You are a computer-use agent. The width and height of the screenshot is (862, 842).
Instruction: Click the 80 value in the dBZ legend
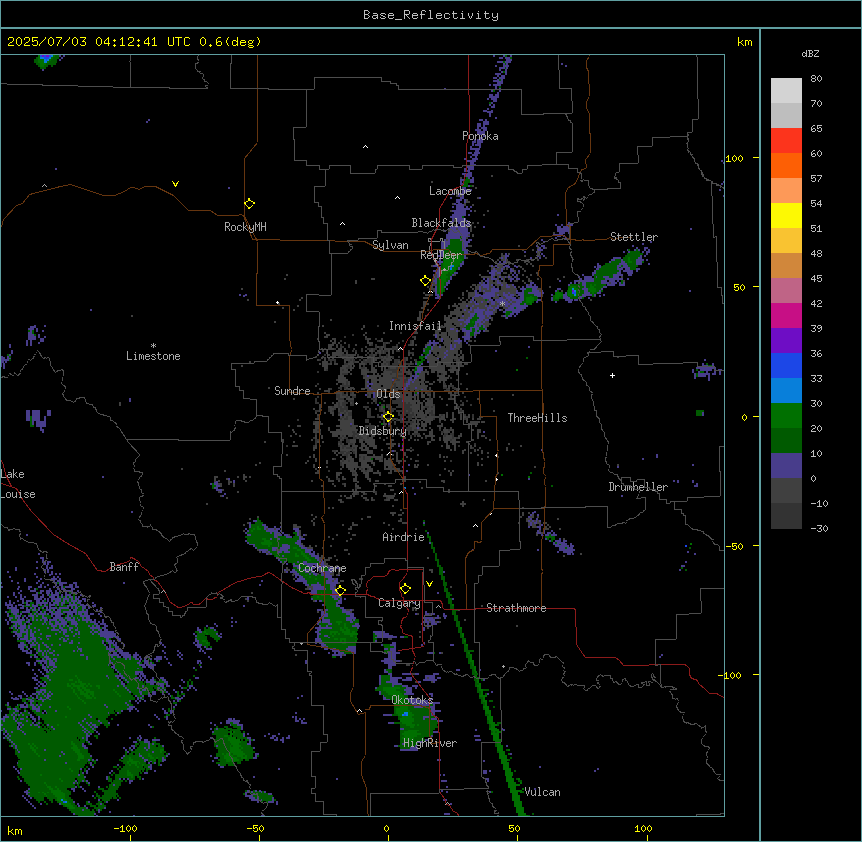pyautogui.click(x=816, y=79)
